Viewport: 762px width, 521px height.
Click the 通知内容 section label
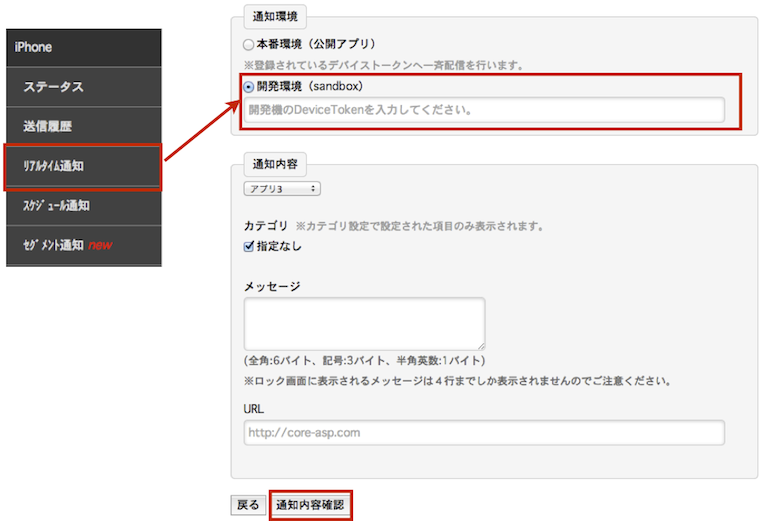[275, 164]
